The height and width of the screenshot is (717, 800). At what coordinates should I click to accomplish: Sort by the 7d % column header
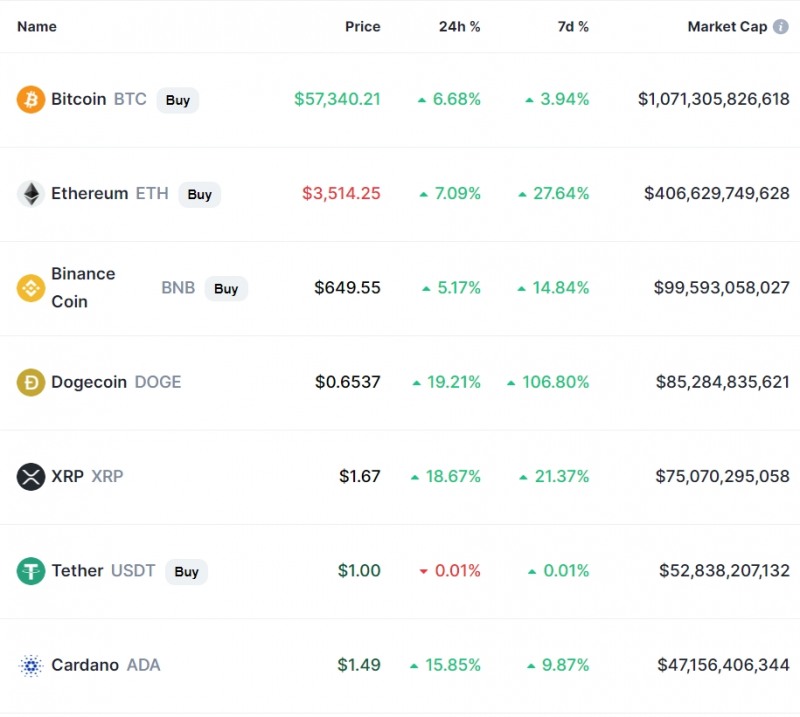coord(573,27)
